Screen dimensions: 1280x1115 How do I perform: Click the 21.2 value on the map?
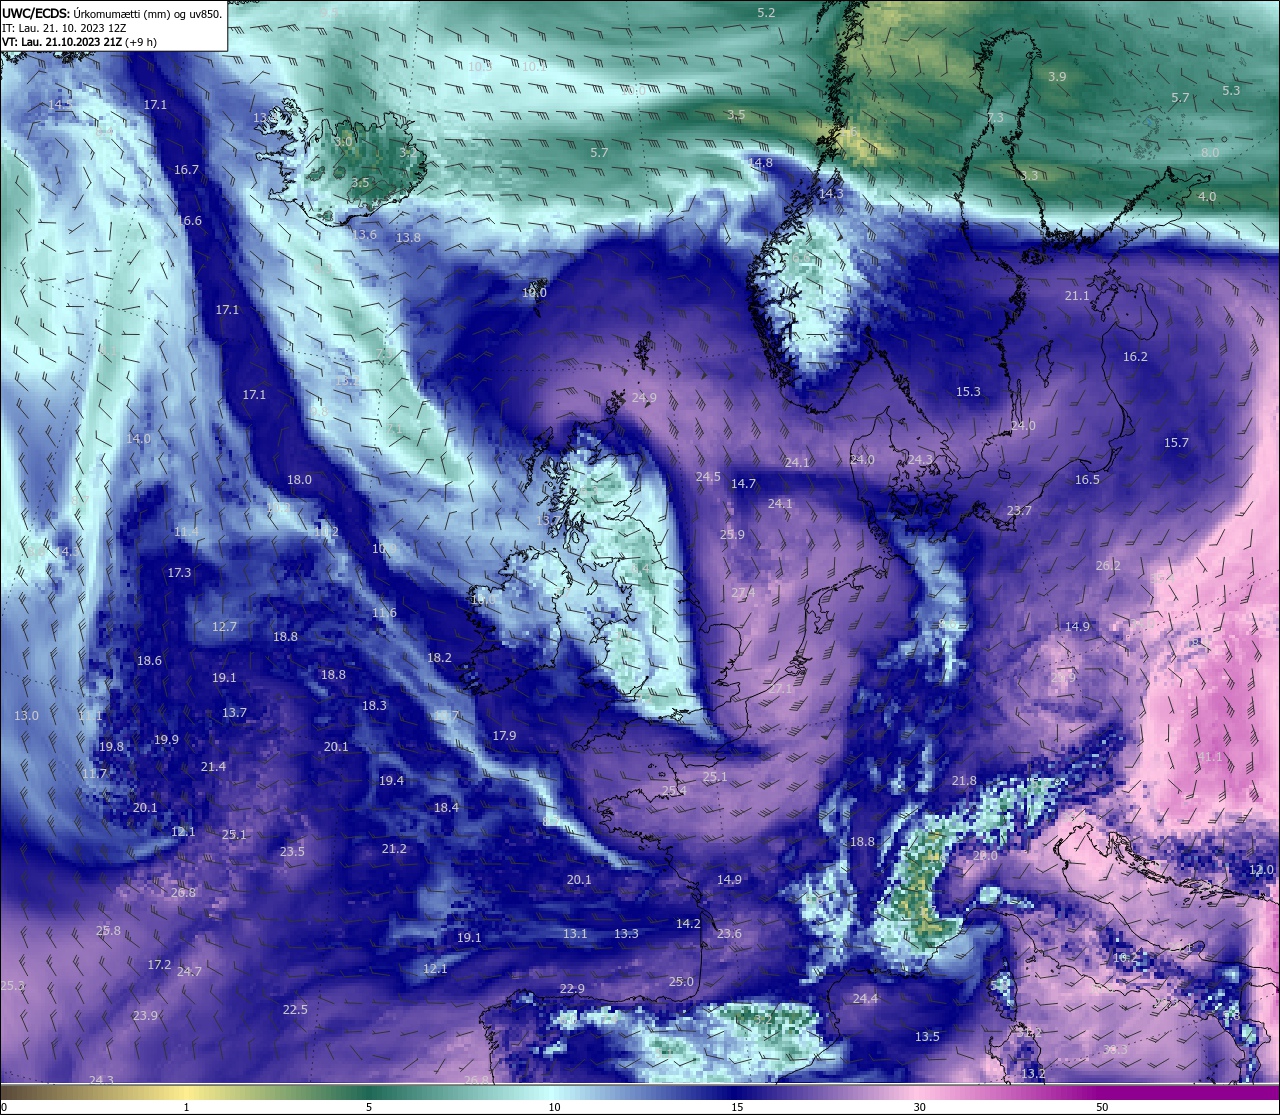coord(395,849)
